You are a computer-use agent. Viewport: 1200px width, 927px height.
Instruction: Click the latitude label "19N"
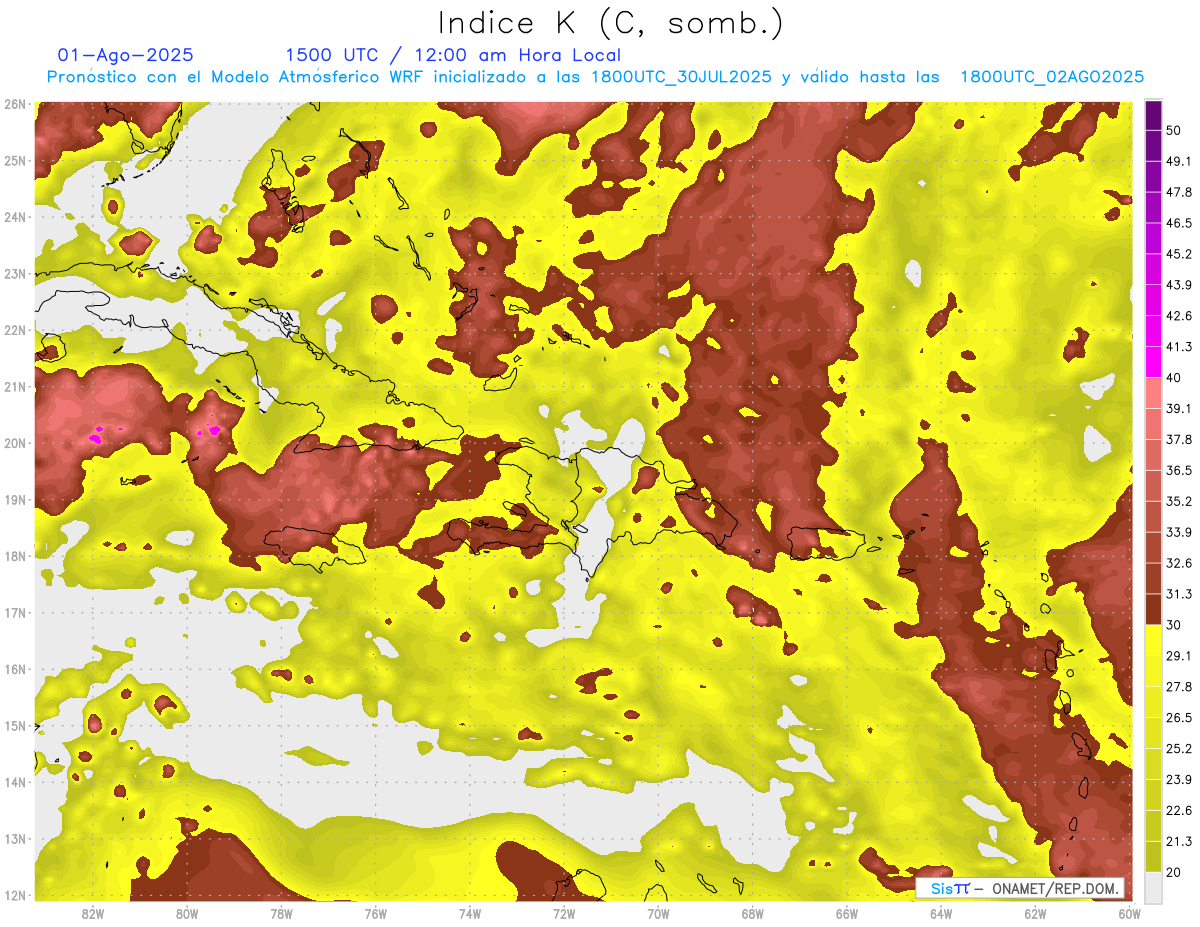(x=15, y=499)
